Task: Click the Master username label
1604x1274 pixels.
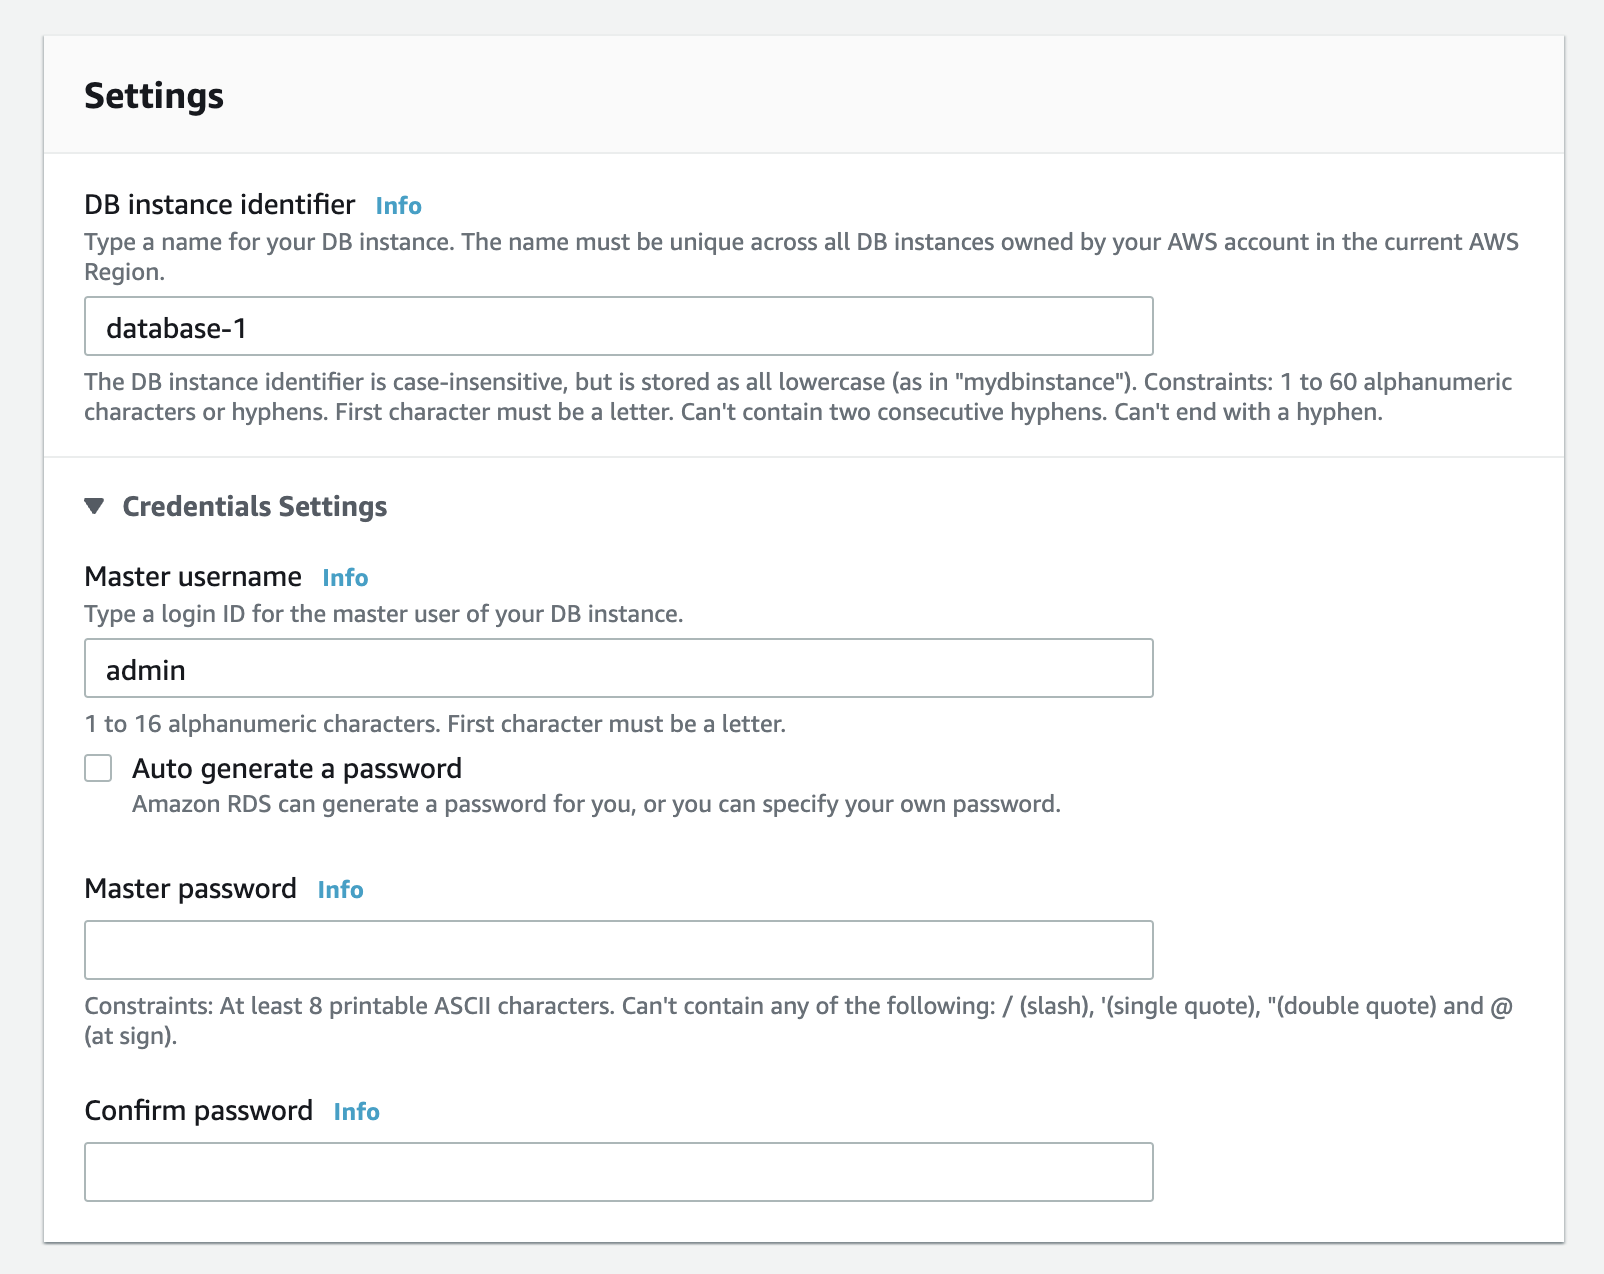Action: click(x=193, y=576)
